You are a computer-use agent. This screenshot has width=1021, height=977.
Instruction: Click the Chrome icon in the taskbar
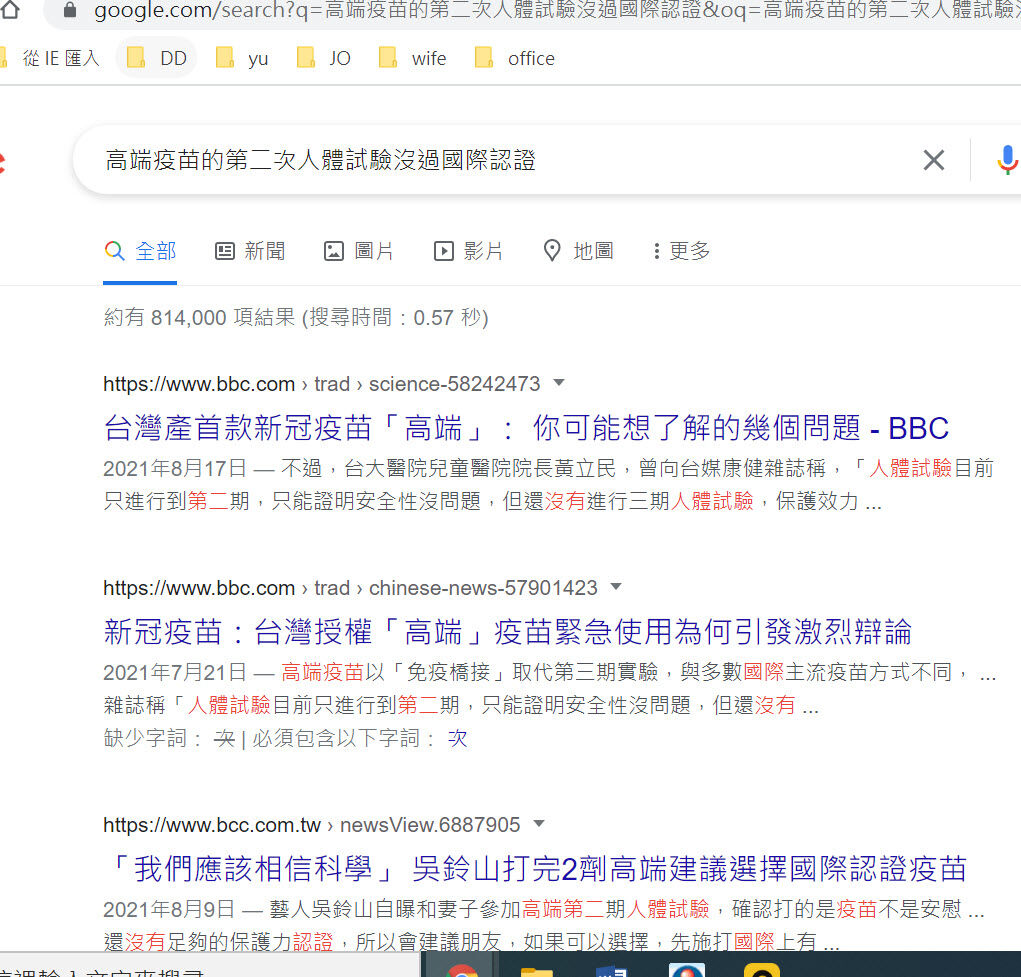tap(462, 969)
